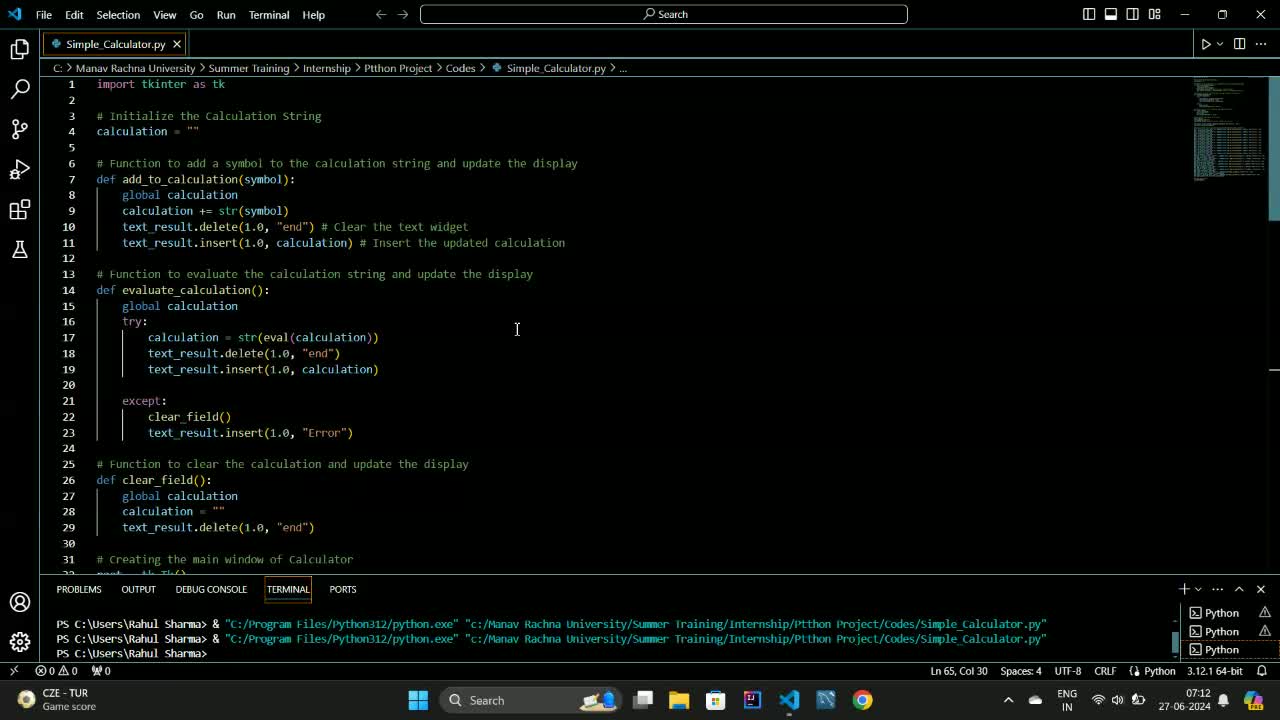This screenshot has width=1280, height=720.
Task: Open the Search view in activity bar
Action: pyautogui.click(x=20, y=89)
